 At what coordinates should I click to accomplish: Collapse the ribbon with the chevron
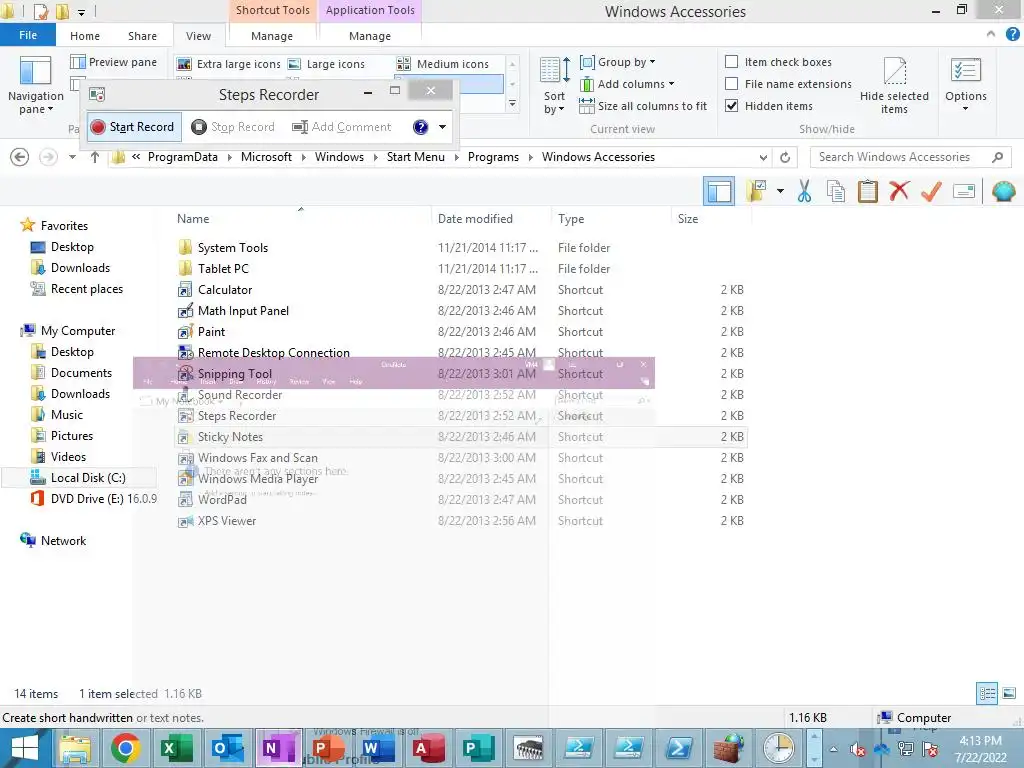point(991,35)
